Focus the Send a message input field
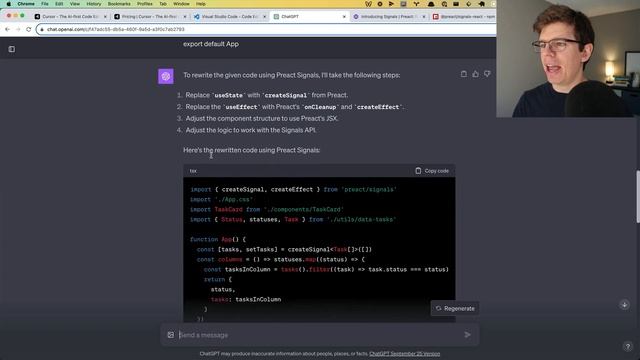 pyautogui.click(x=320, y=335)
